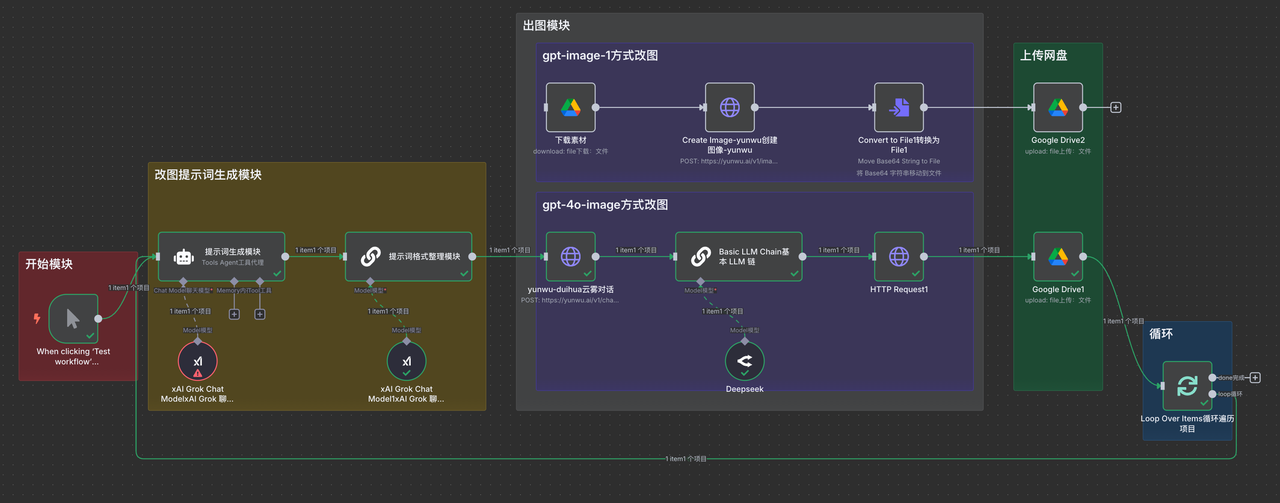Click the 'HTTP Request1' node label
Image resolution: width=1280 pixels, height=503 pixels.
[899, 290]
